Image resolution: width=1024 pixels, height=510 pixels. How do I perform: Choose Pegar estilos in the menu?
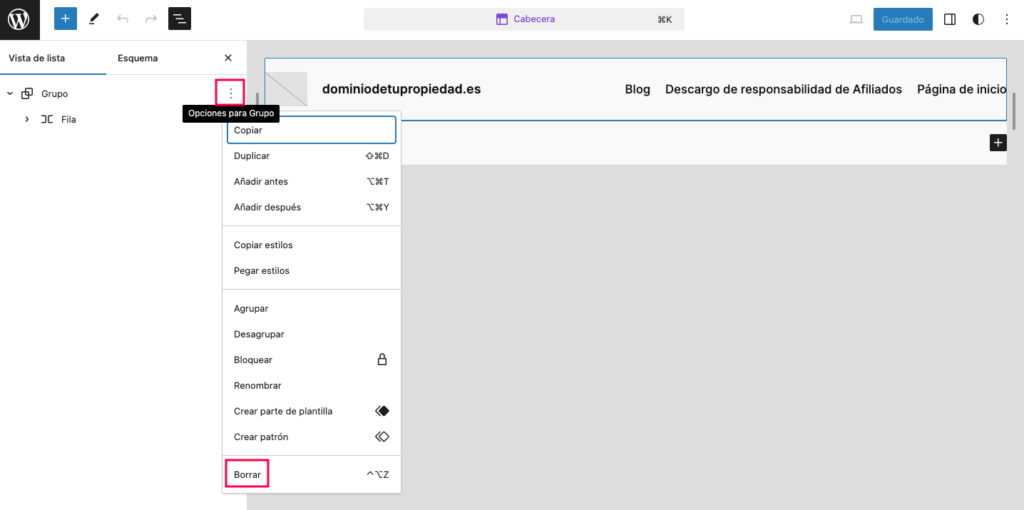point(312,270)
